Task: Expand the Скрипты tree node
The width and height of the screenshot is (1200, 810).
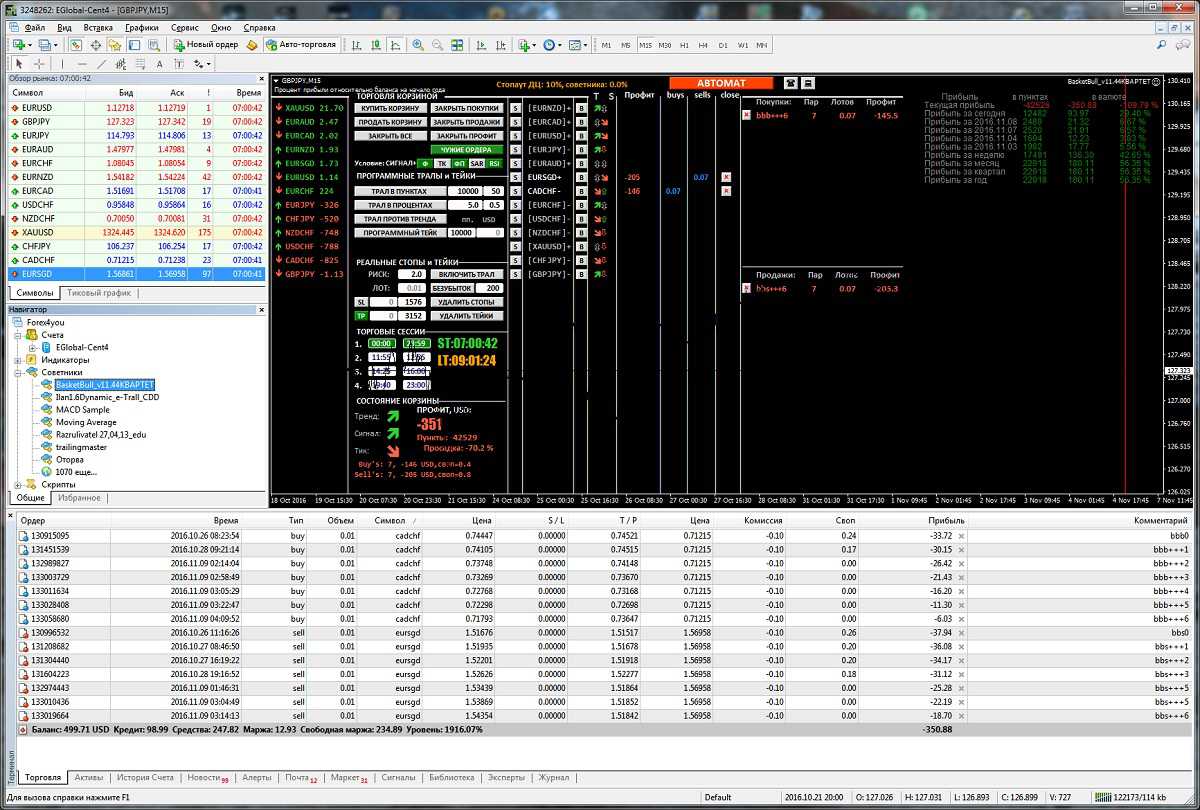Action: pos(20,484)
